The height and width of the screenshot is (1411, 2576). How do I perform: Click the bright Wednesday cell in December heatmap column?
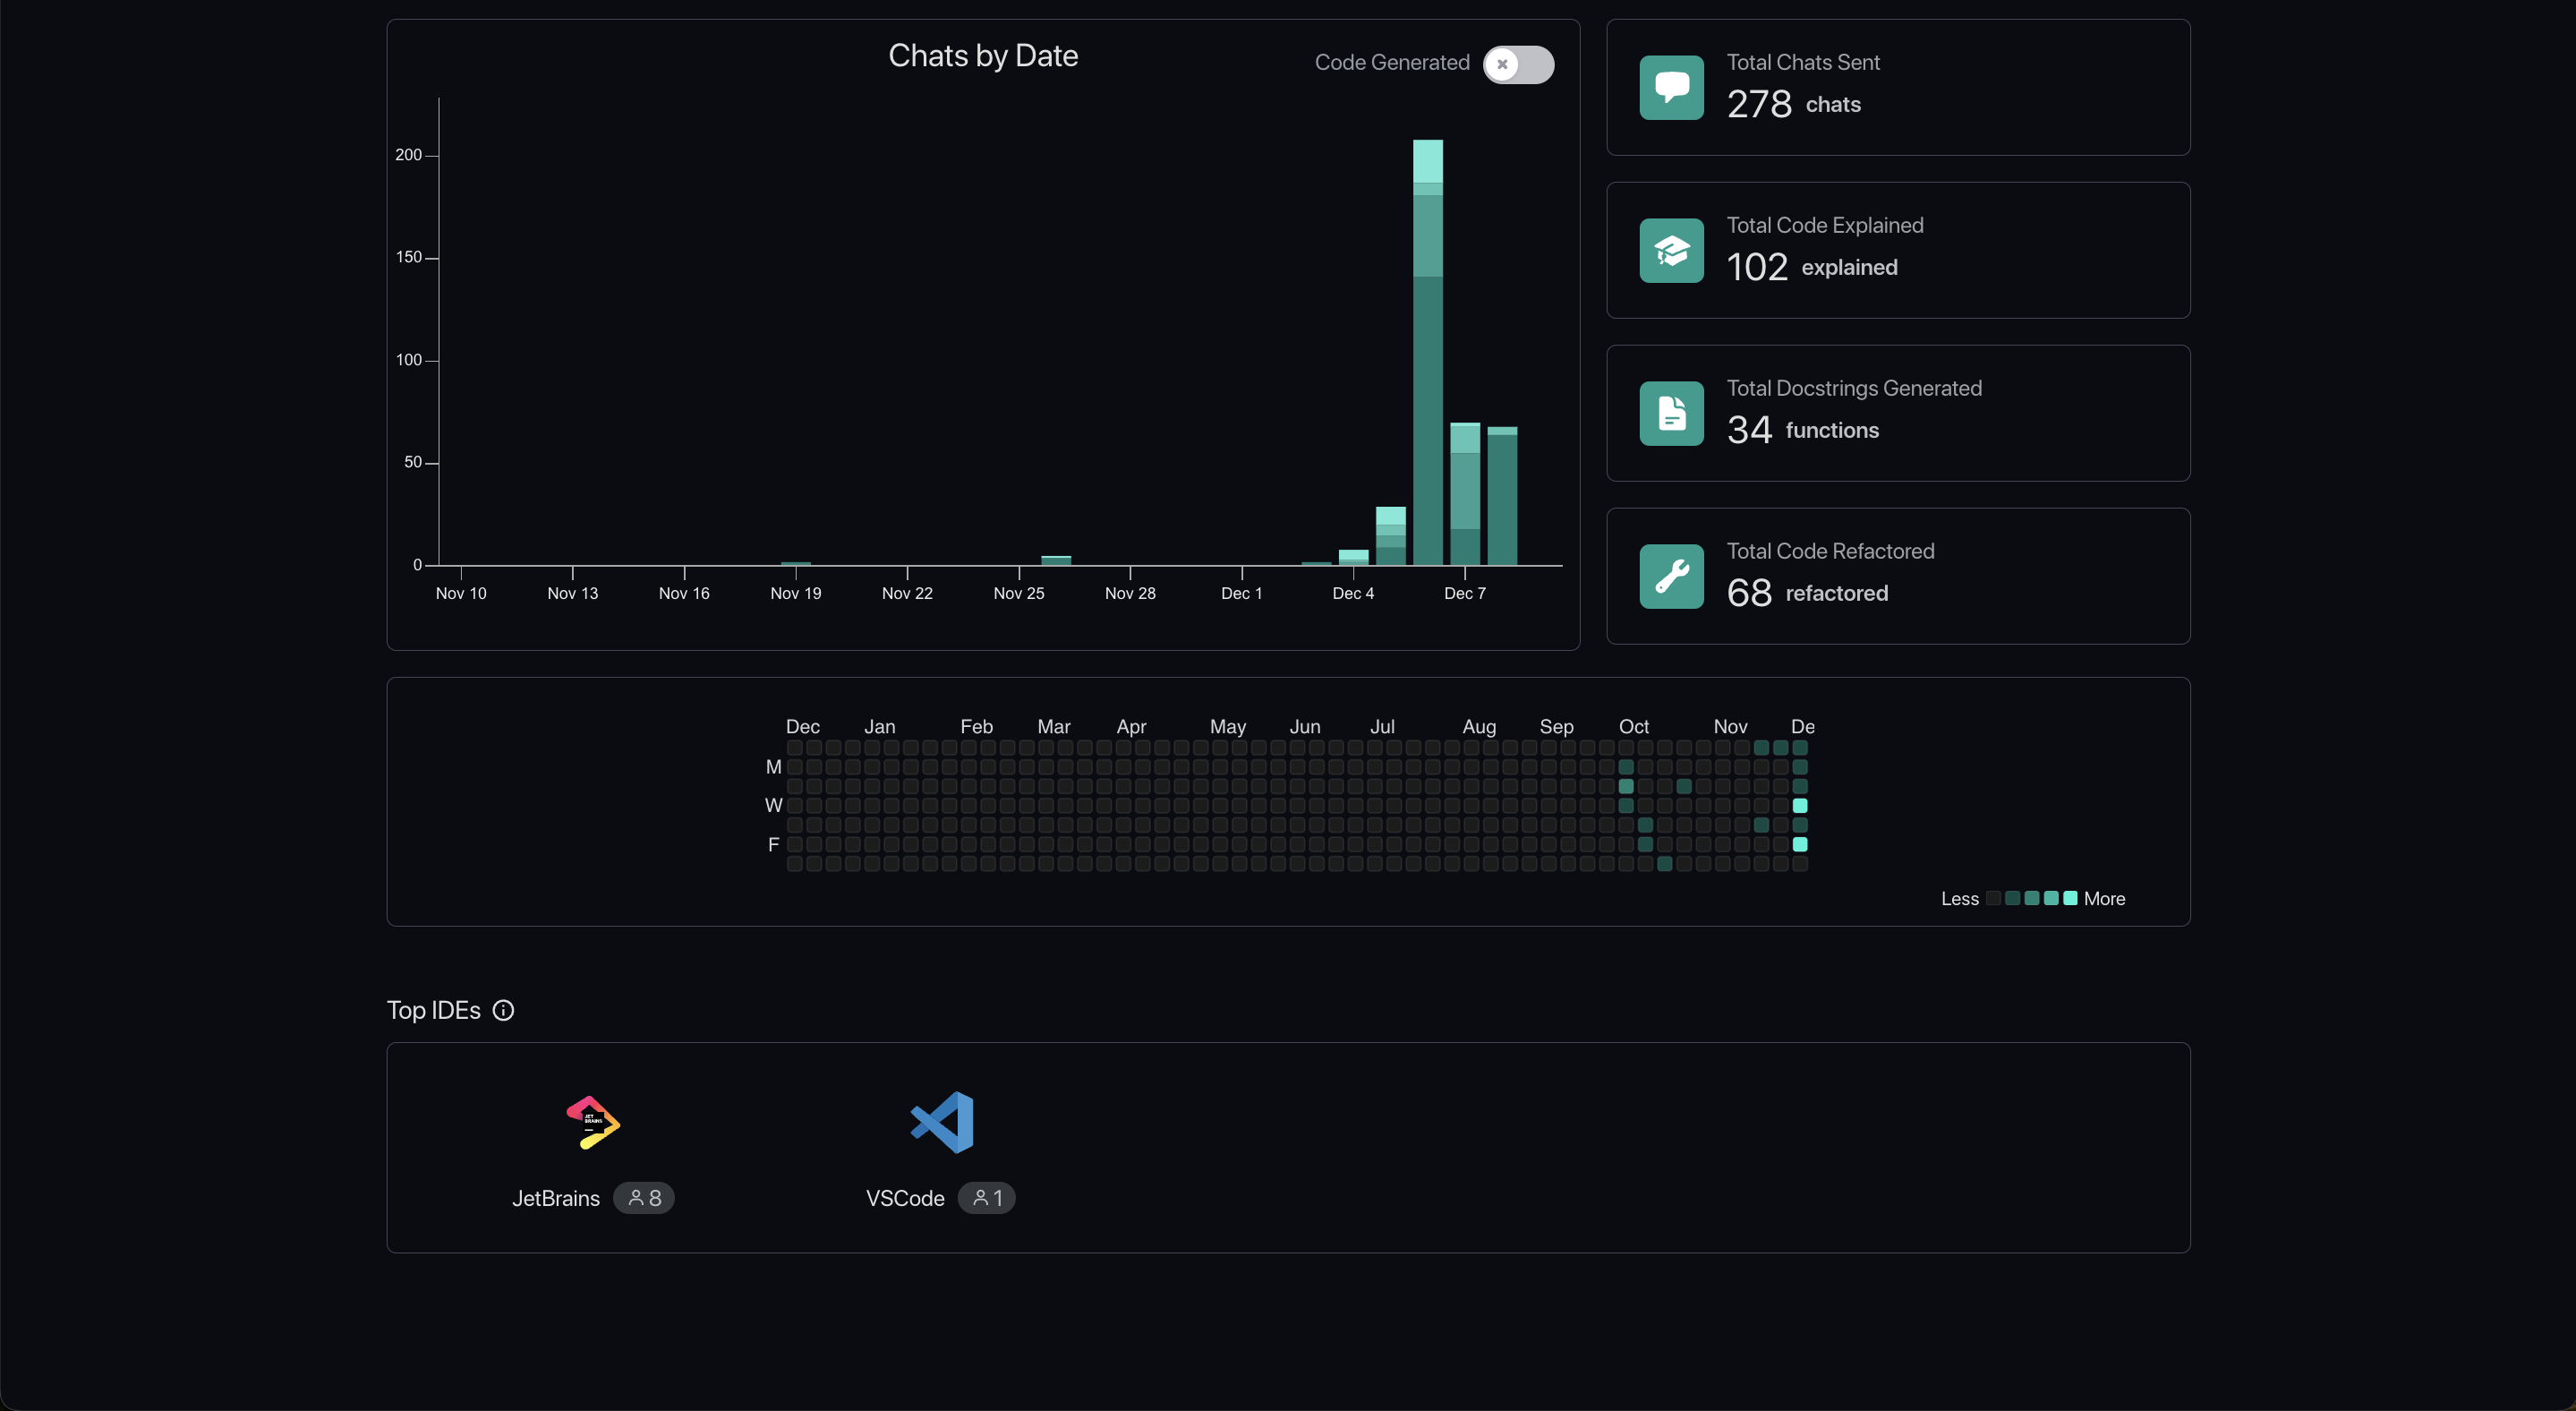tap(1799, 805)
